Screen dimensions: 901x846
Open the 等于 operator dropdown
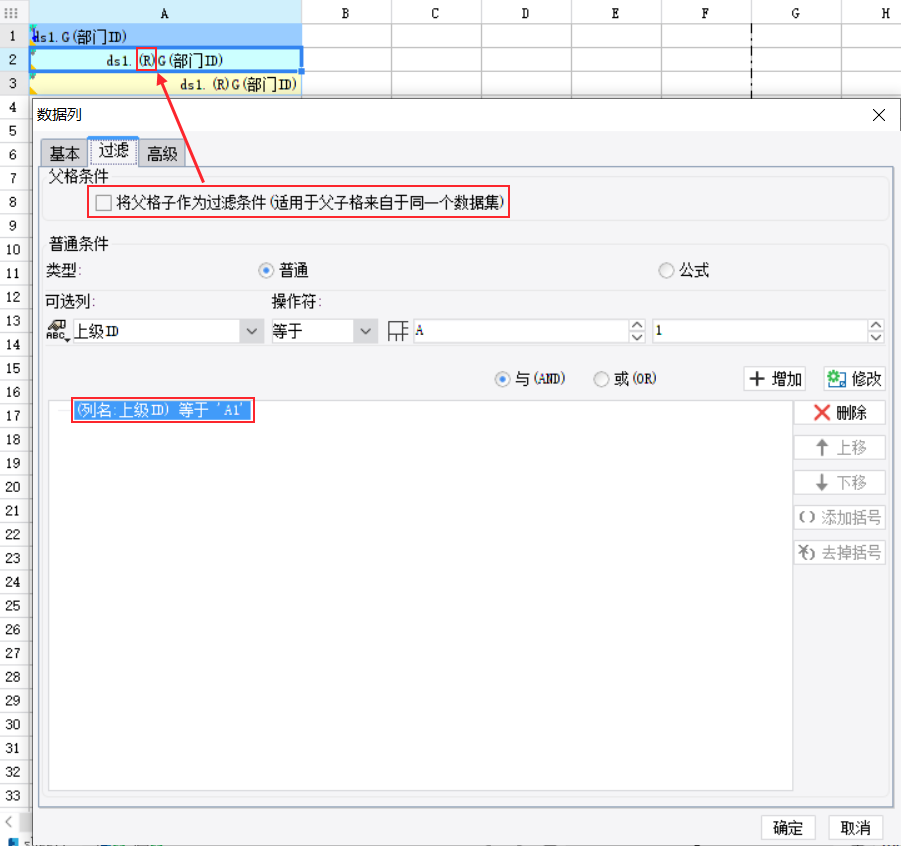click(365, 331)
